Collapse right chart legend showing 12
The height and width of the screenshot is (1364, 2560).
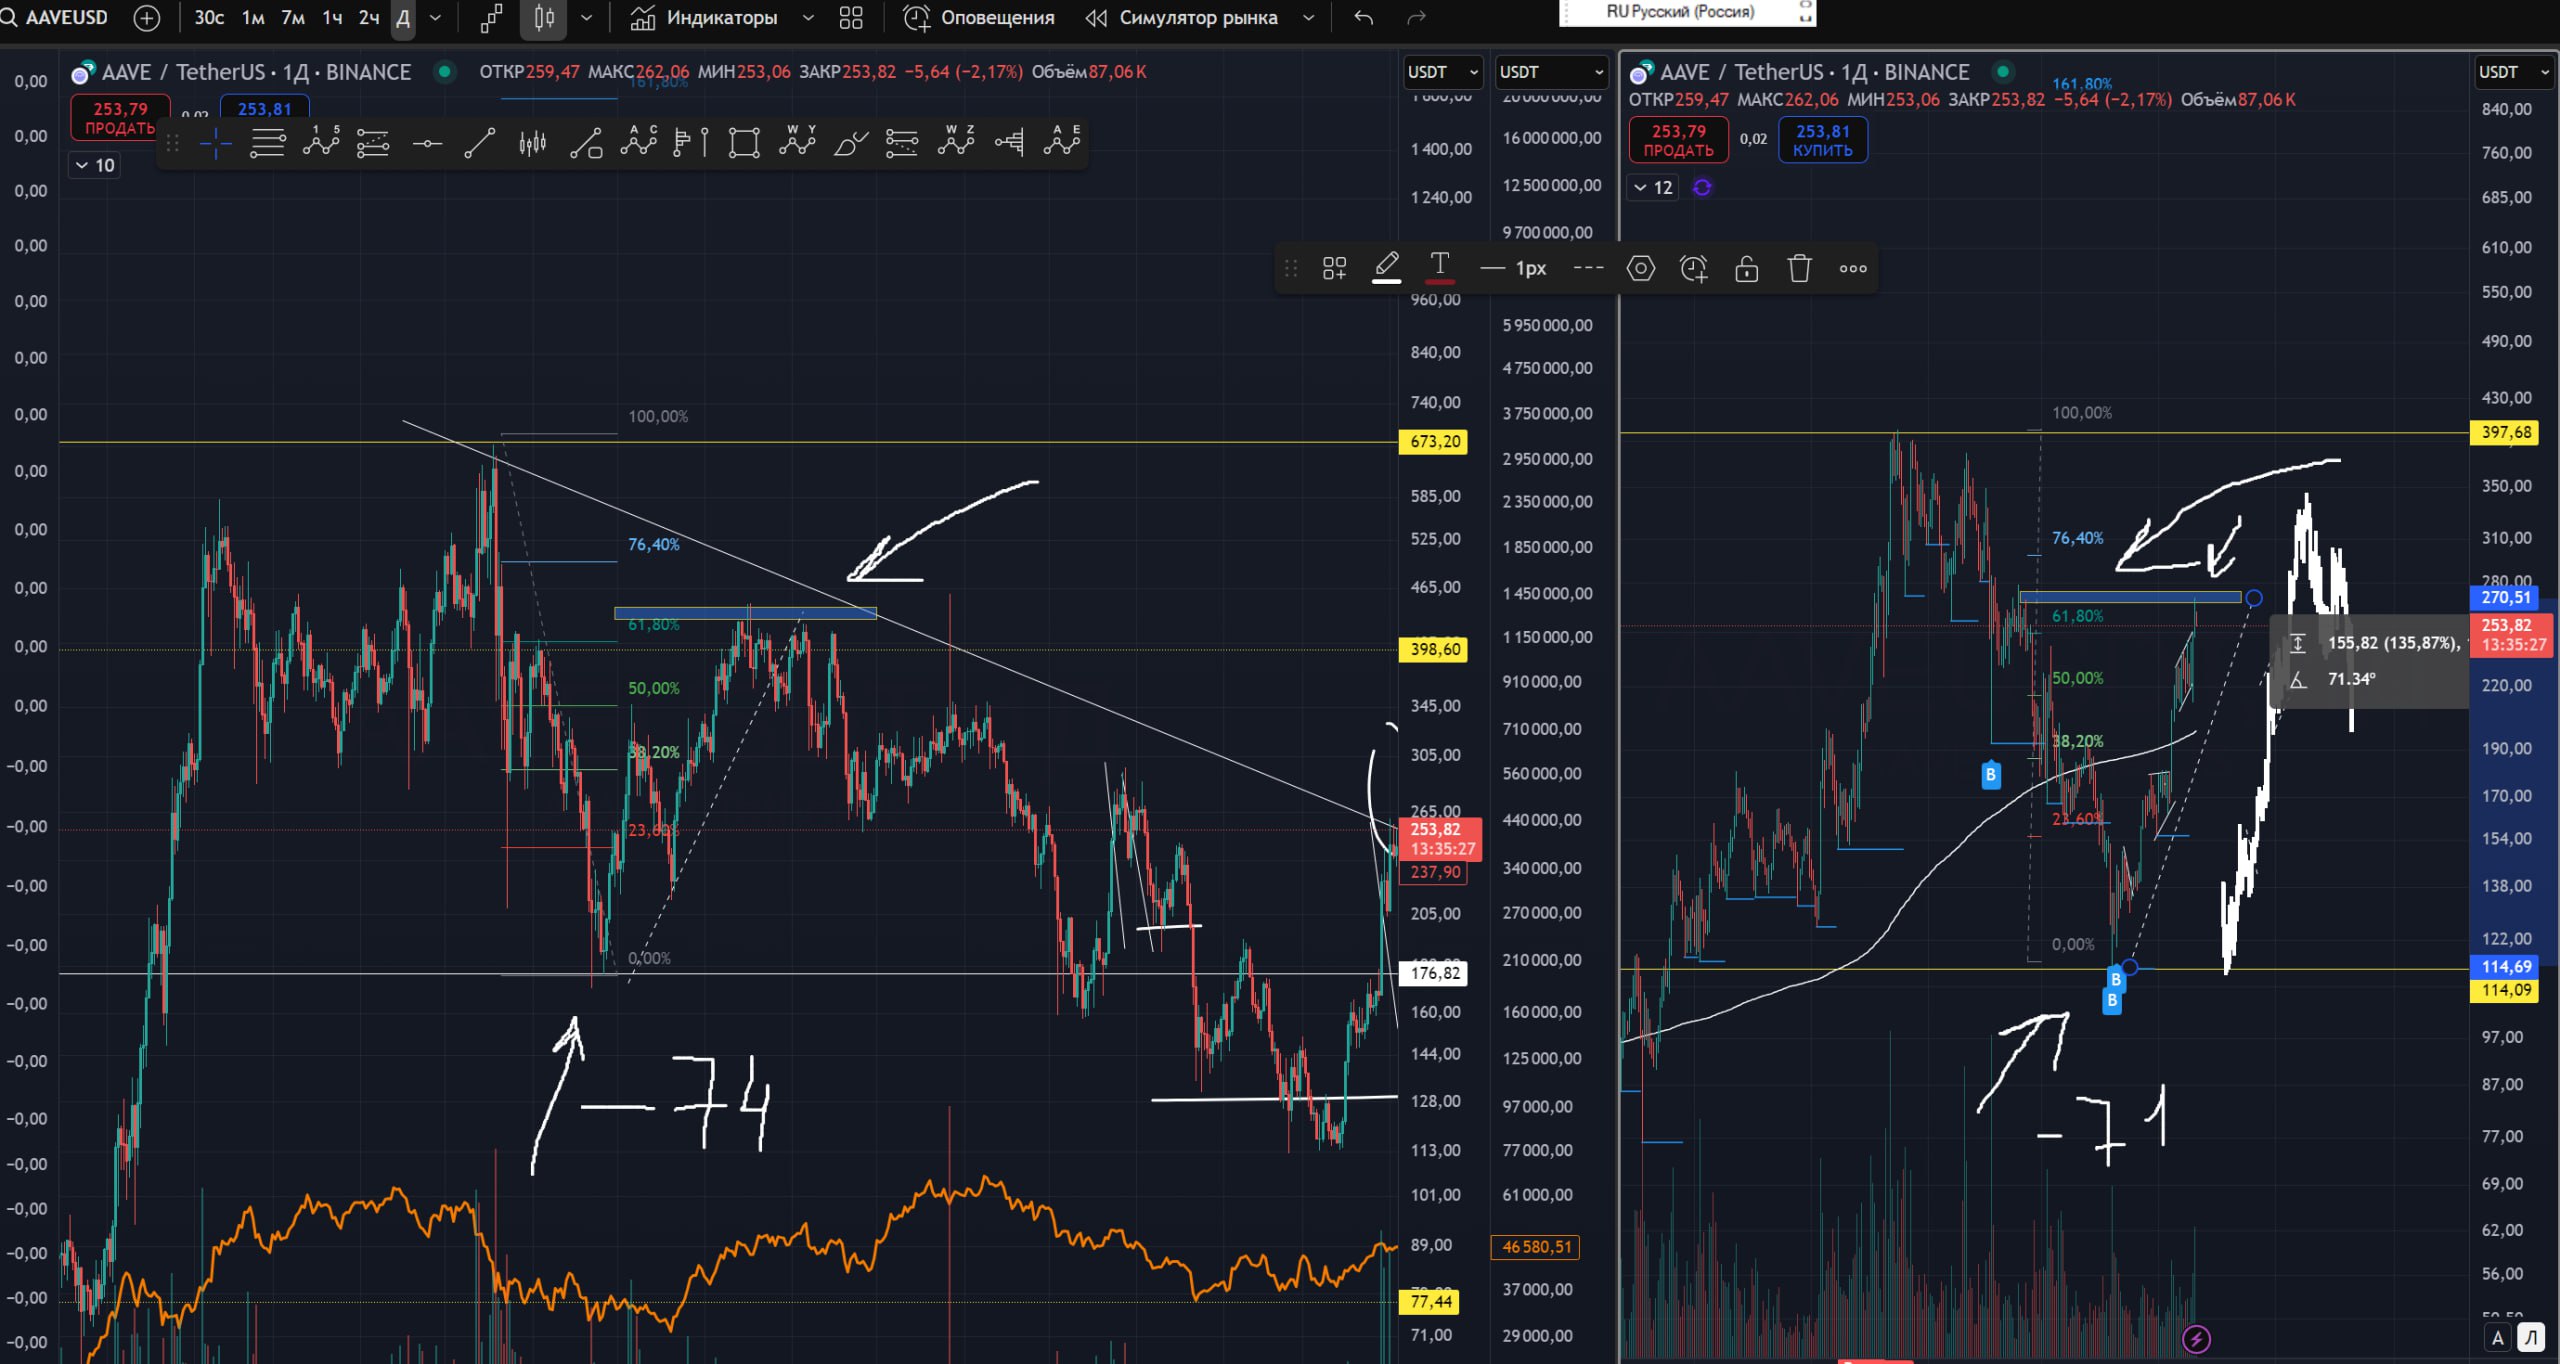1652,187
